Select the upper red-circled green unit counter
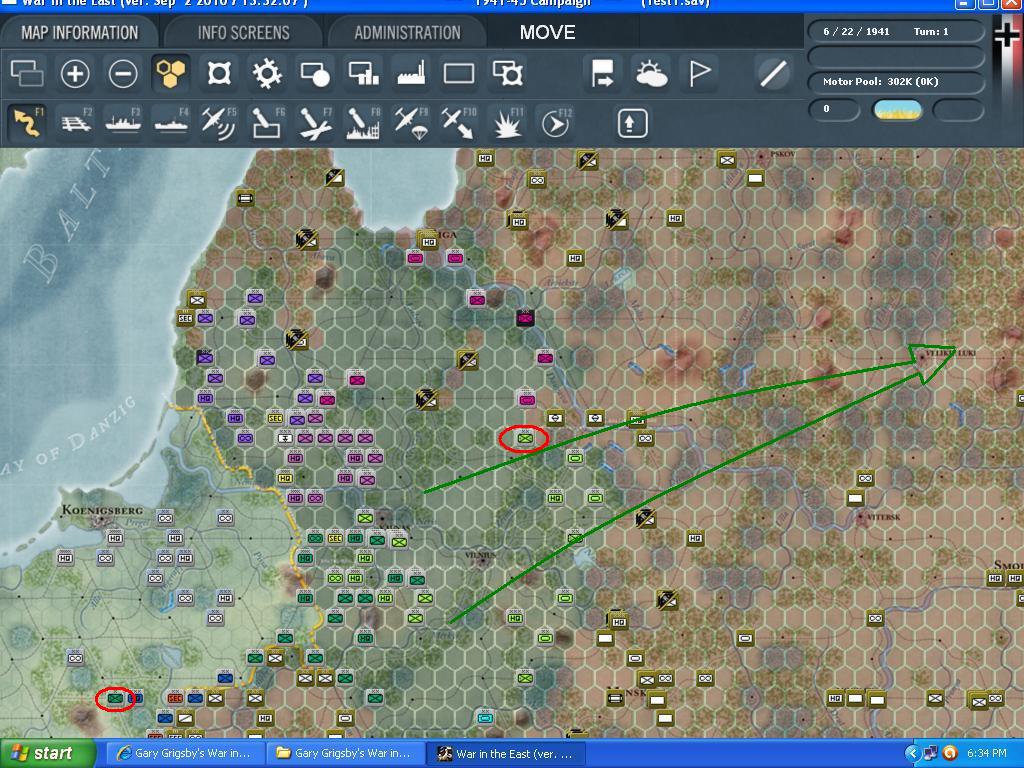The height and width of the screenshot is (768, 1024). pyautogui.click(x=525, y=438)
